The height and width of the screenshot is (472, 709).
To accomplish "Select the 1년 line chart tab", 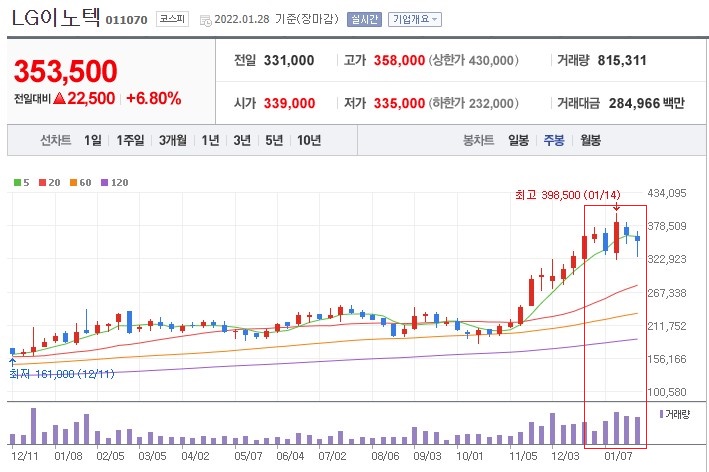I will pyautogui.click(x=210, y=140).
